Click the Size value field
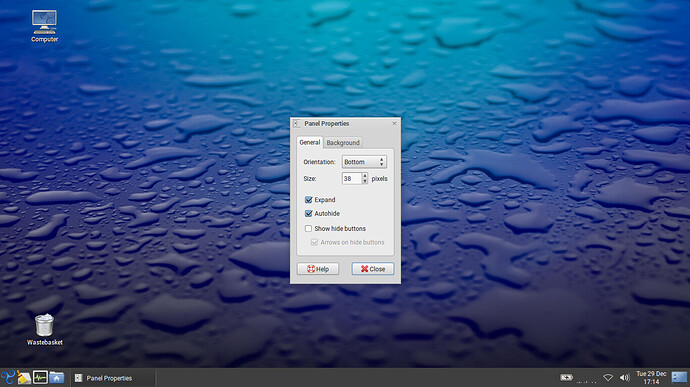The width and height of the screenshot is (690, 387). pos(352,178)
